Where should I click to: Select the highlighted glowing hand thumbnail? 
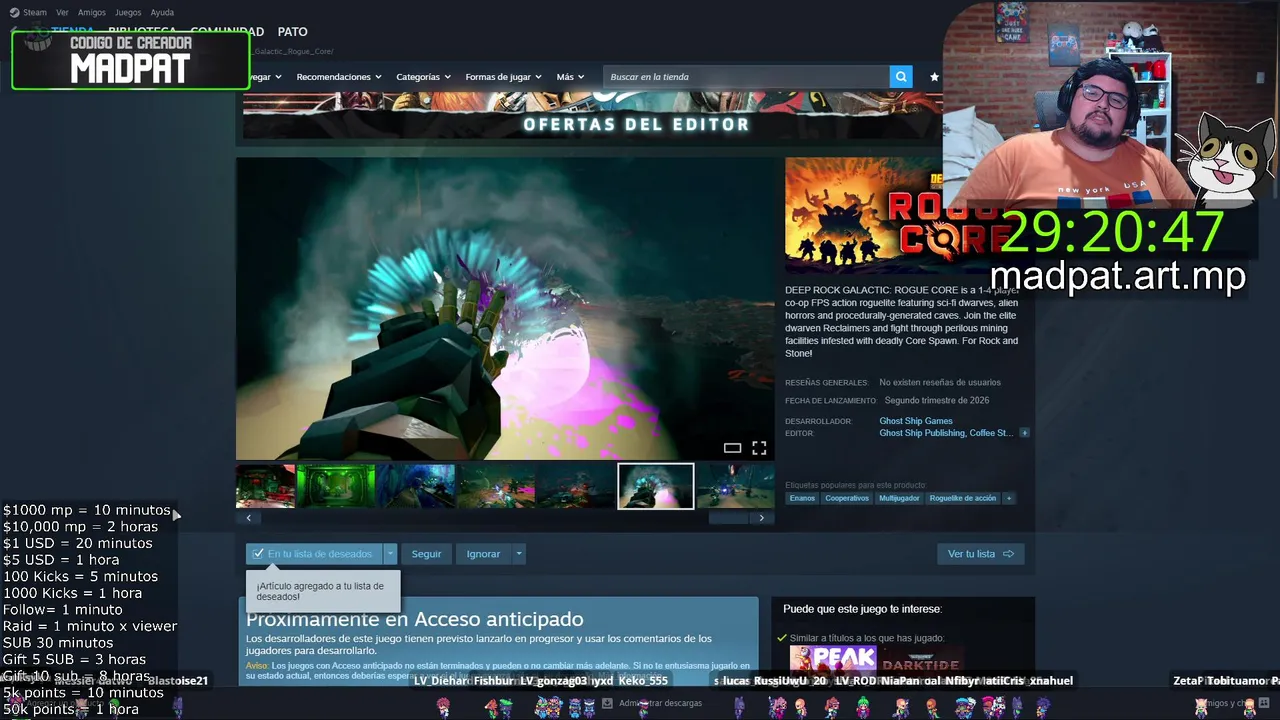click(x=656, y=486)
